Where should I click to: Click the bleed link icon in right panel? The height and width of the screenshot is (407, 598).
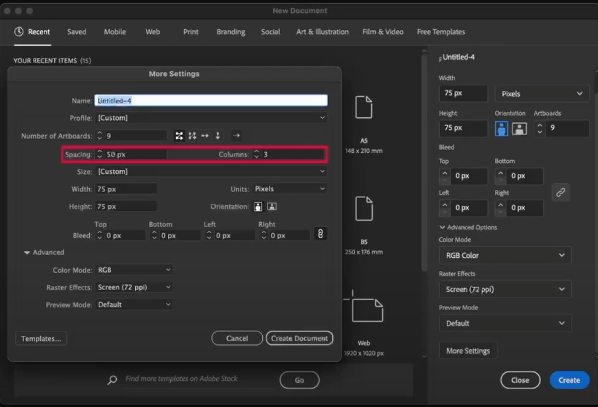click(x=560, y=192)
